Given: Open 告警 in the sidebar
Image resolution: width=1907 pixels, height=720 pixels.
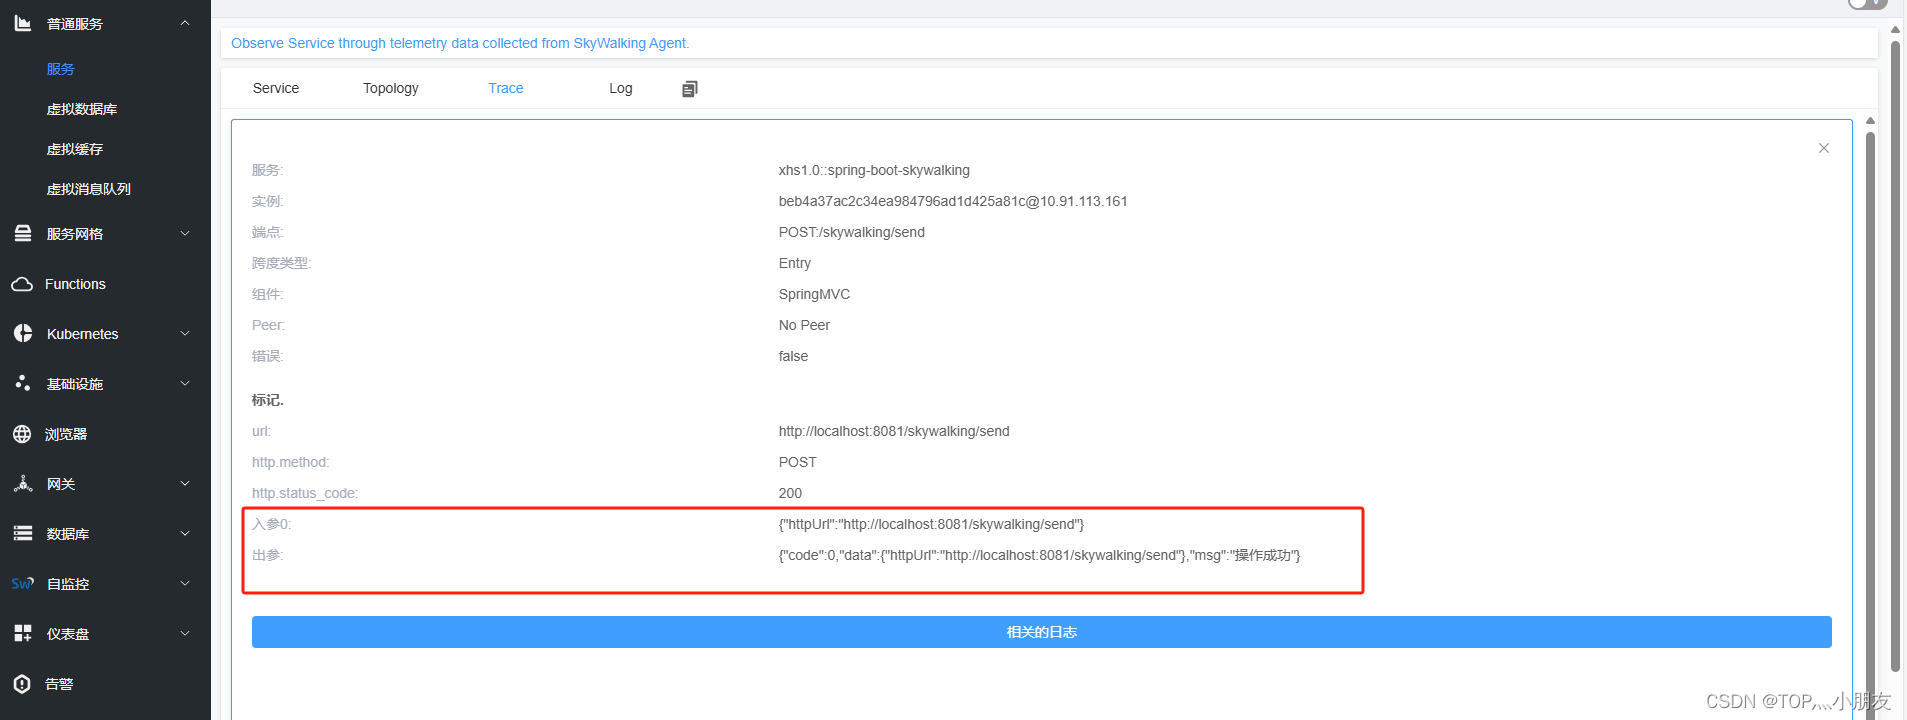Looking at the screenshot, I should (59, 684).
